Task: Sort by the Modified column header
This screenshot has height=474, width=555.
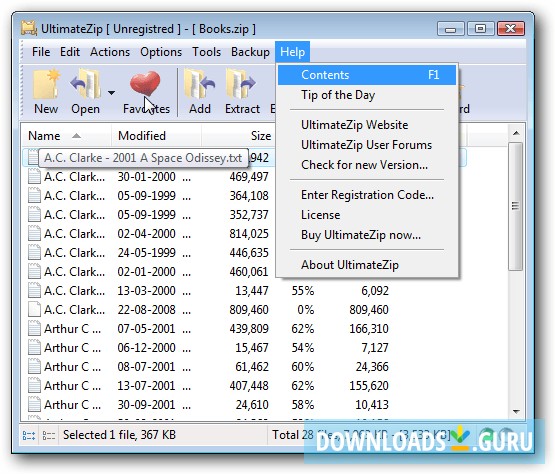Action: pyautogui.click(x=156, y=136)
